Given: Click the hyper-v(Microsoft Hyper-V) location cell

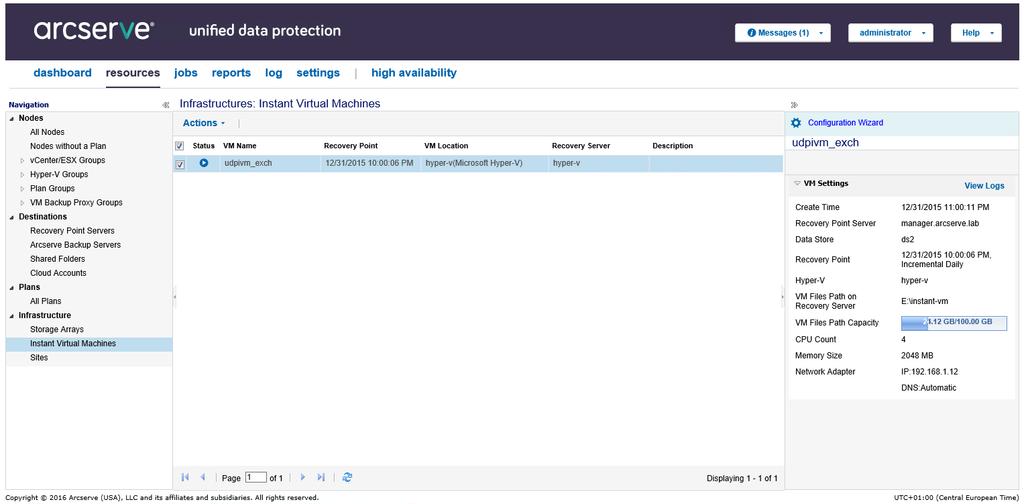Looking at the screenshot, I should pos(473,164).
